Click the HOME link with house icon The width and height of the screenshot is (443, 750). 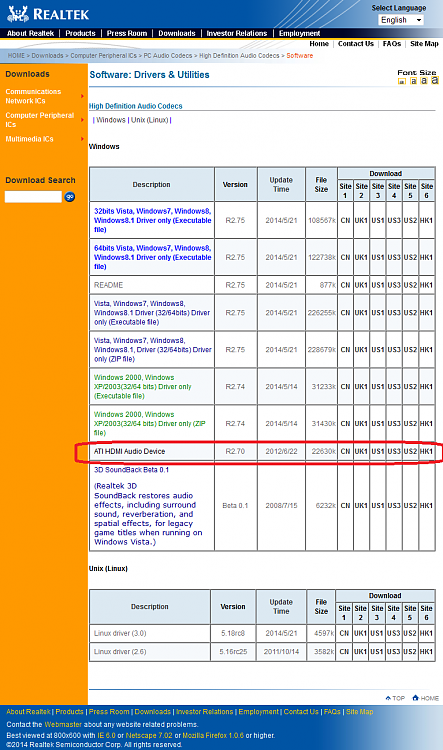[x=426, y=698]
